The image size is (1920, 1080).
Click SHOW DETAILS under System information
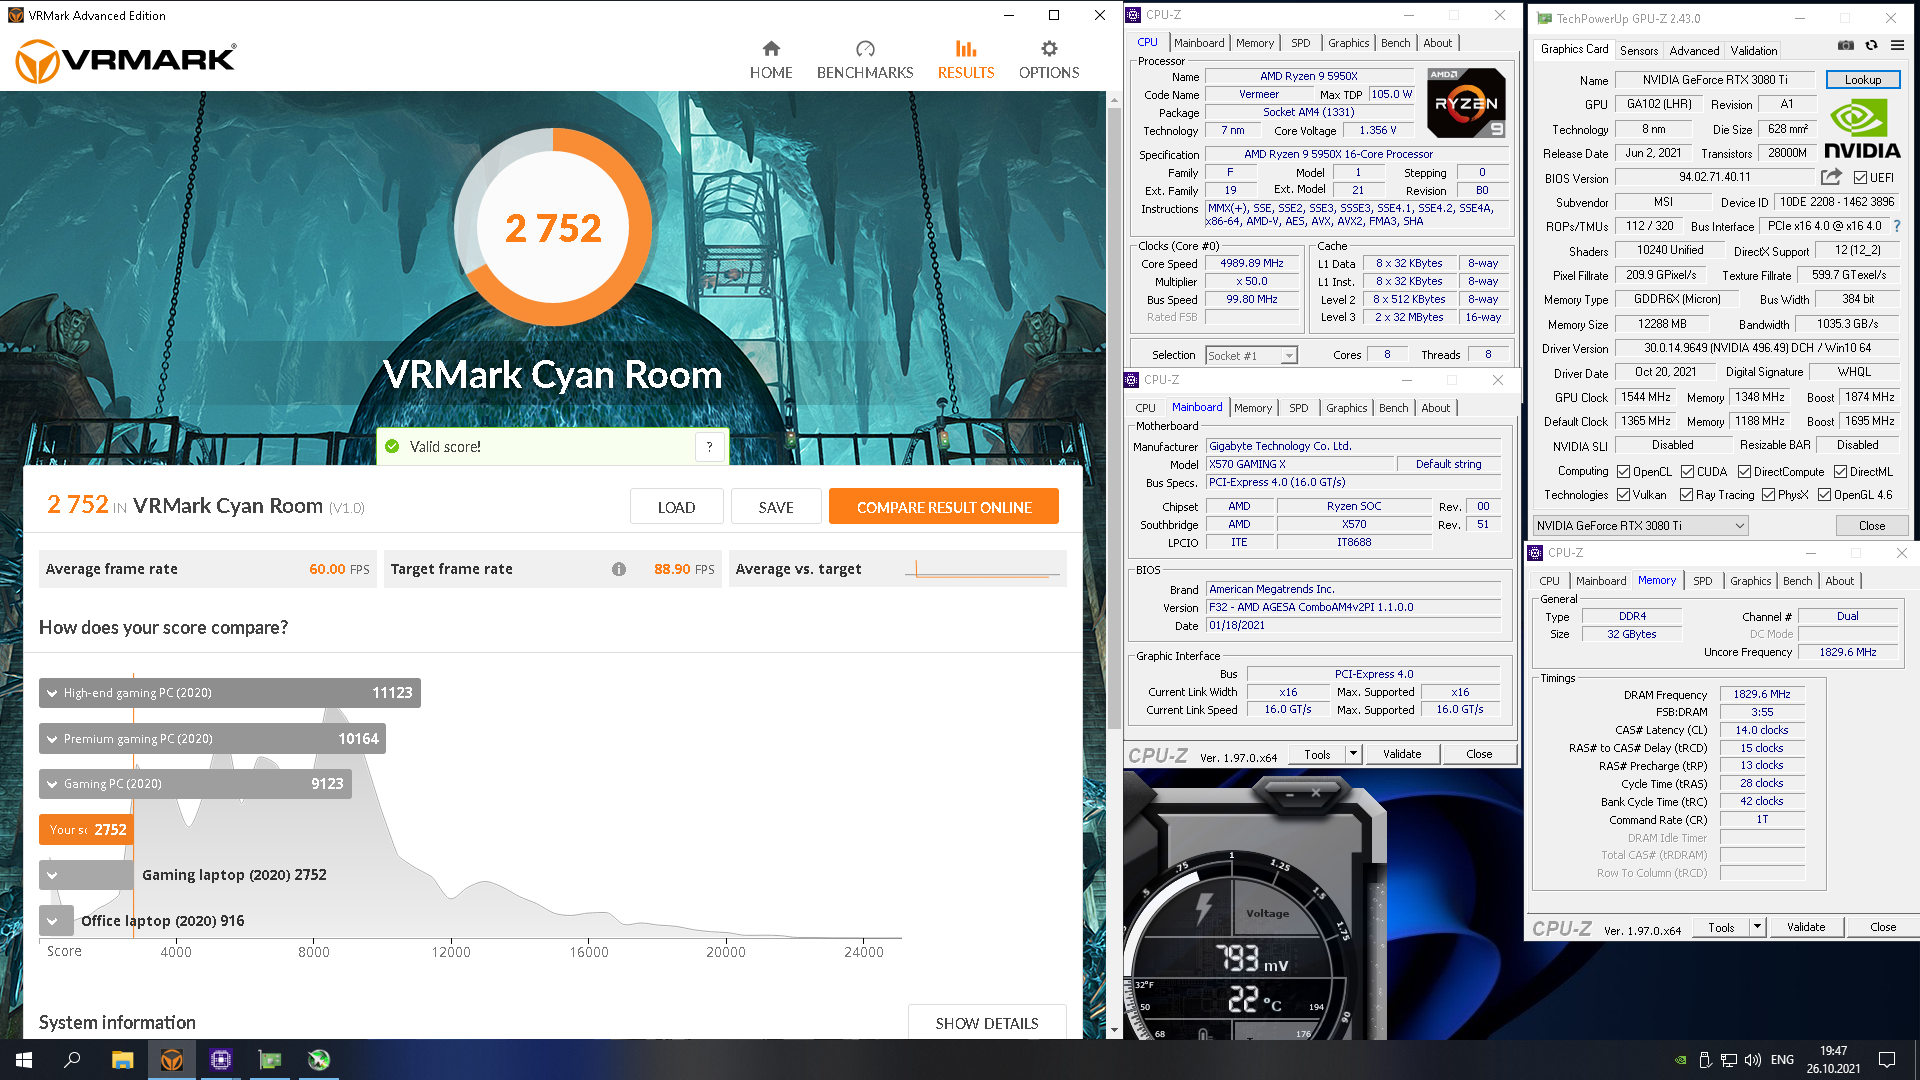(x=987, y=1023)
